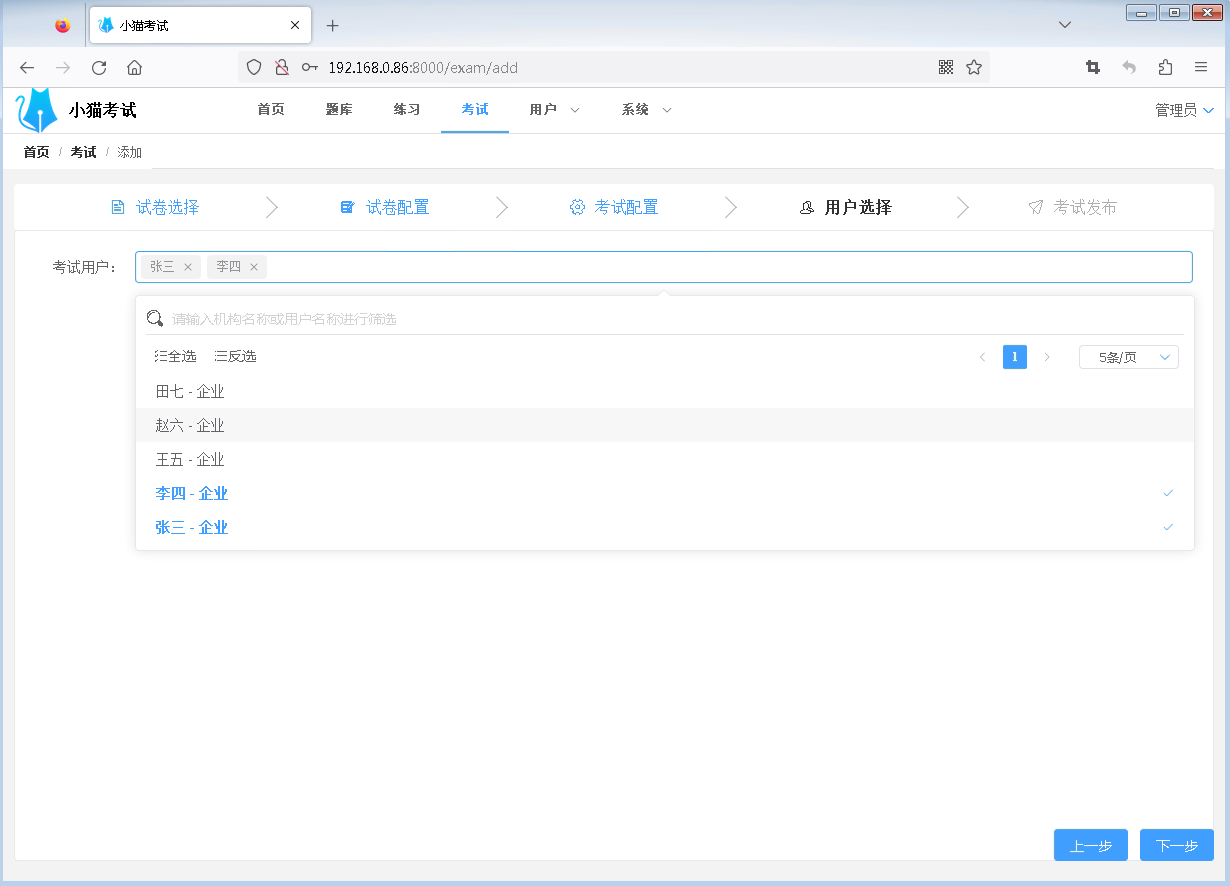Click the 考试 breadcrumb link
The width and height of the screenshot is (1230, 886).
tap(83, 152)
